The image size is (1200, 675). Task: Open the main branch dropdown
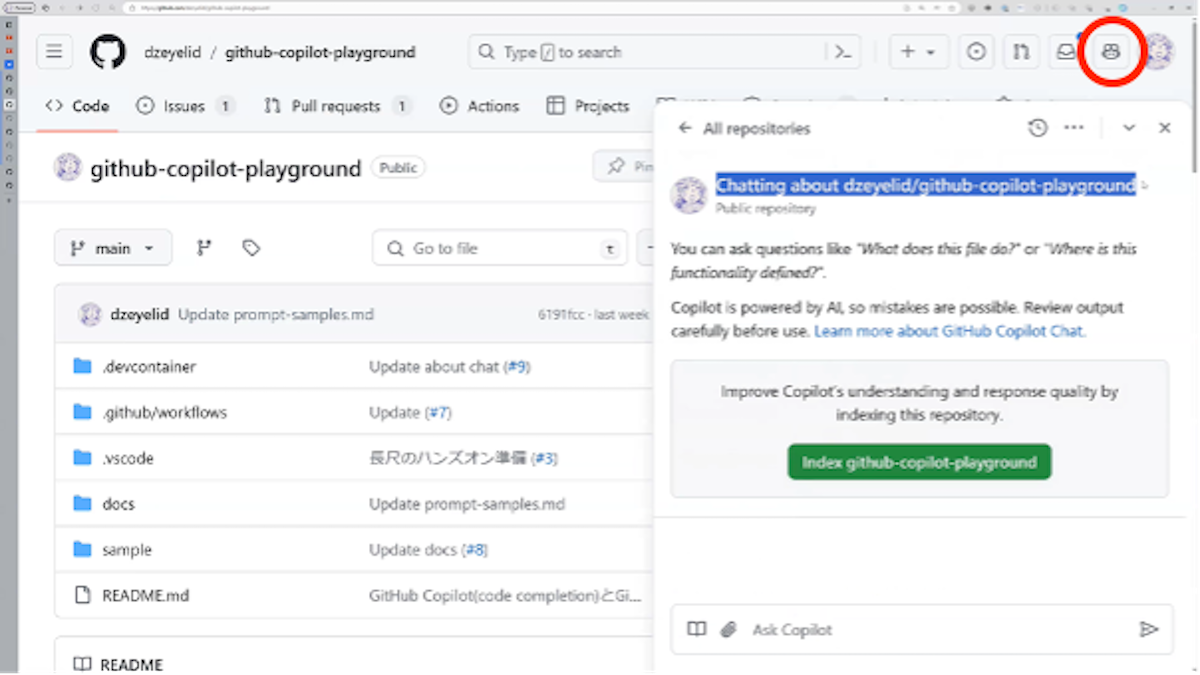click(x=113, y=248)
